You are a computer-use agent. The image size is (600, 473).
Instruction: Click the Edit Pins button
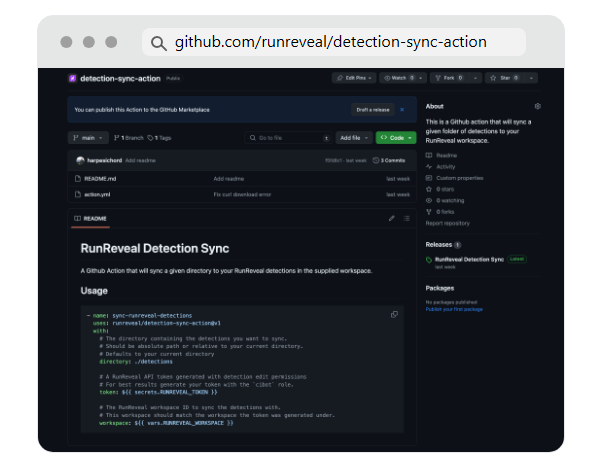pyautogui.click(x=354, y=78)
